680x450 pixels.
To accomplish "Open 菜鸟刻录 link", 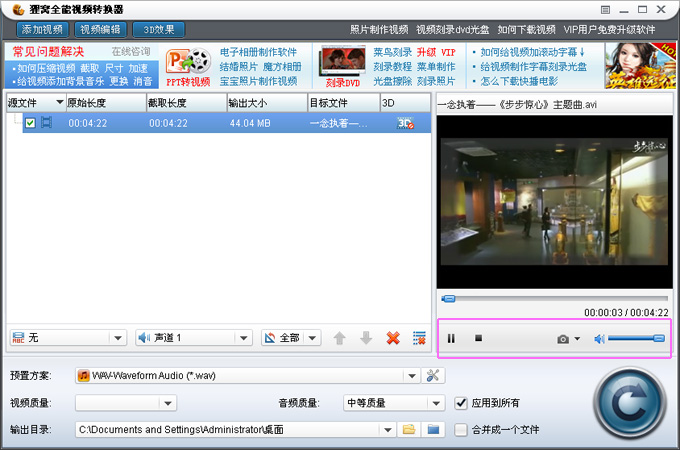I will click(392, 52).
